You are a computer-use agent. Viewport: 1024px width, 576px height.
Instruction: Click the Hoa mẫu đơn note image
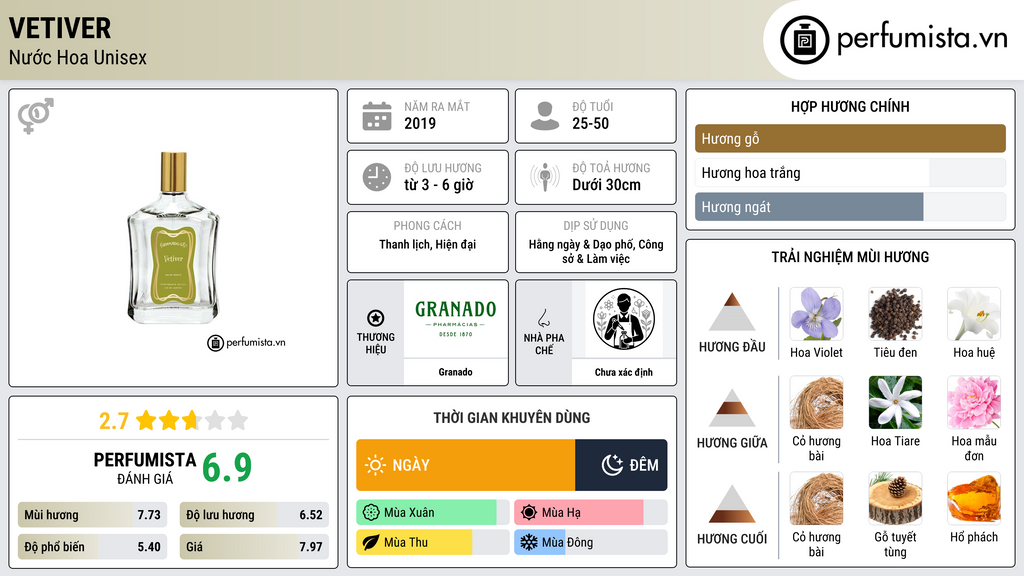(974, 402)
